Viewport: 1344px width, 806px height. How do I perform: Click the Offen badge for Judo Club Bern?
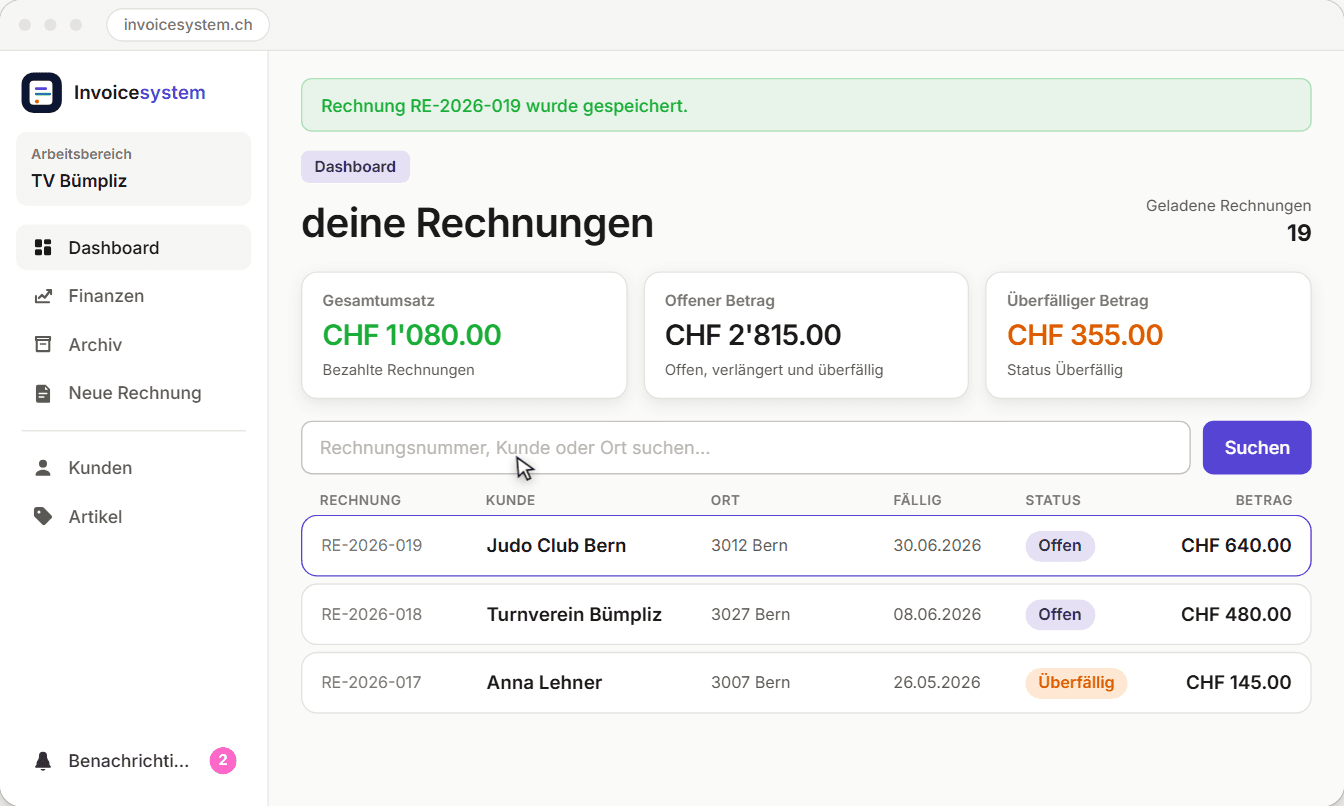1060,546
